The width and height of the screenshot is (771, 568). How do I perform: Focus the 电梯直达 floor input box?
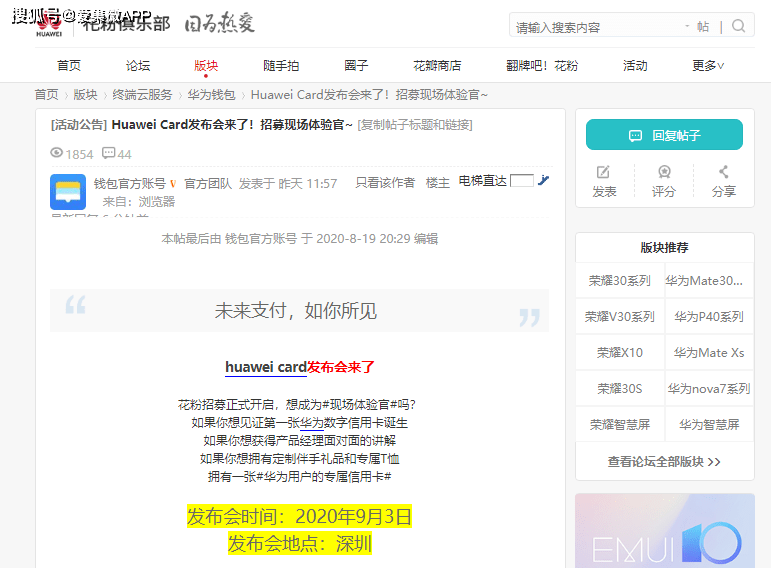coord(522,180)
